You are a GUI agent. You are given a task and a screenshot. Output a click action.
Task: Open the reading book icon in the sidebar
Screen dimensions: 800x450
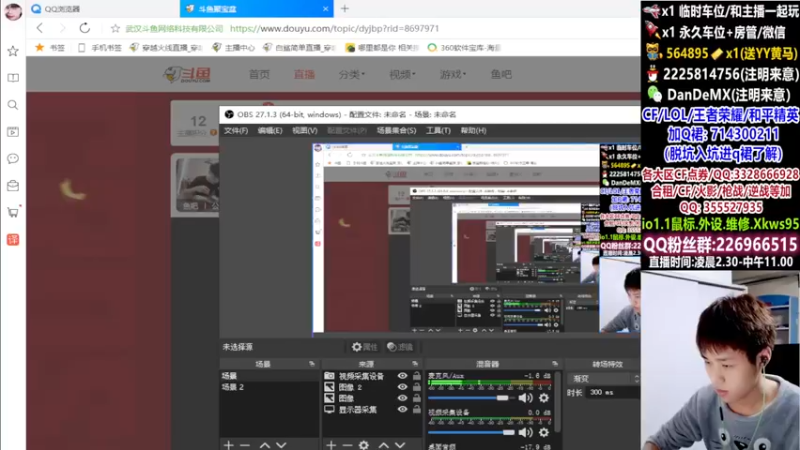click(13, 78)
